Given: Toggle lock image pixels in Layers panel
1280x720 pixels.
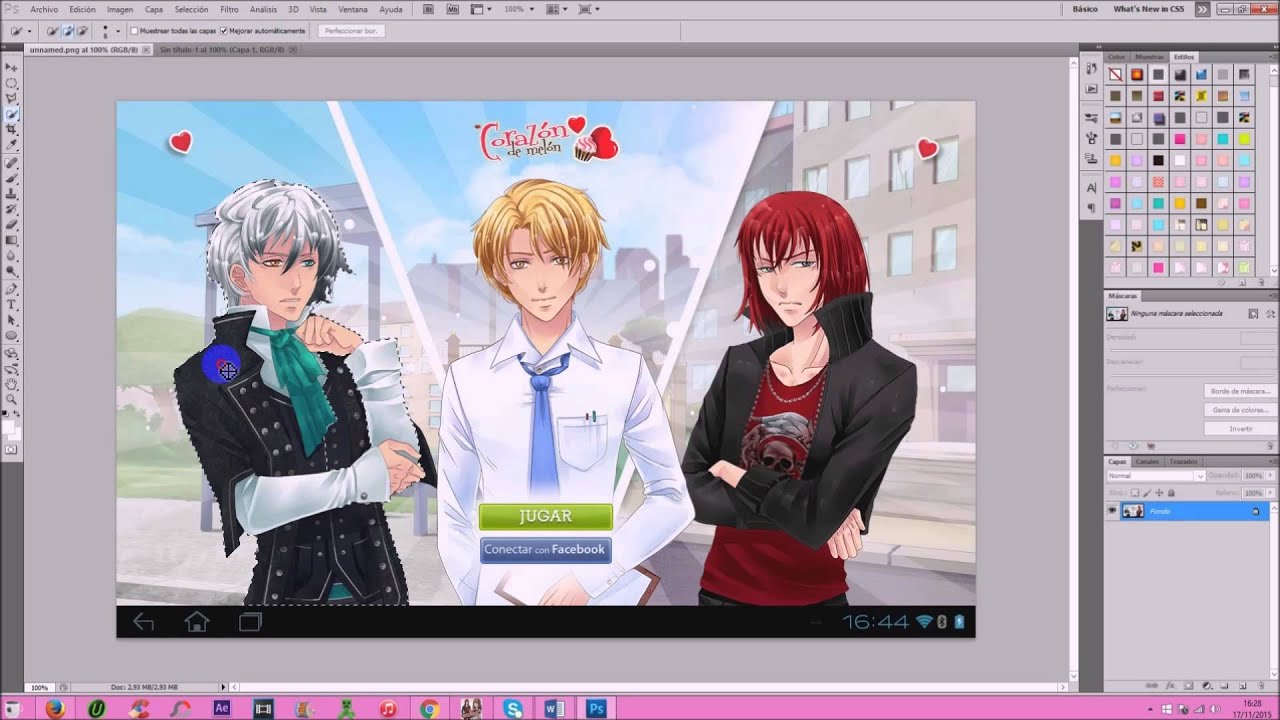Looking at the screenshot, I should coord(1147,492).
